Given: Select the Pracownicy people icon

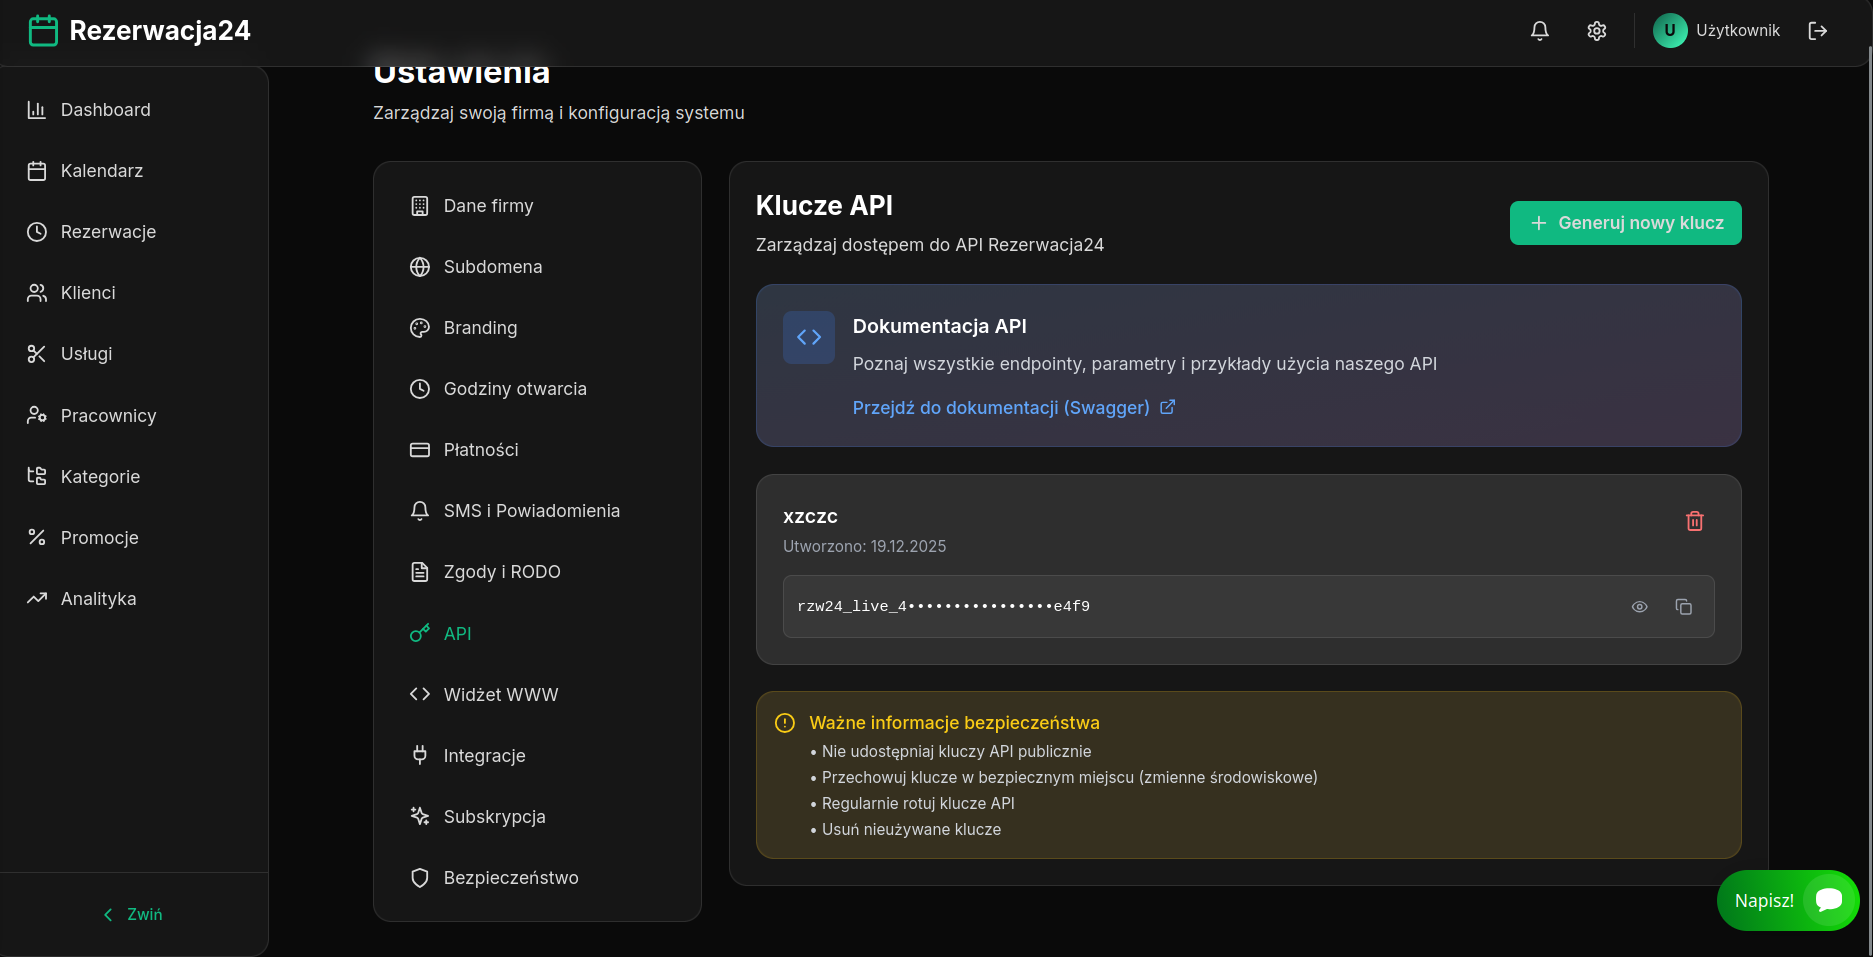Looking at the screenshot, I should click(x=37, y=415).
